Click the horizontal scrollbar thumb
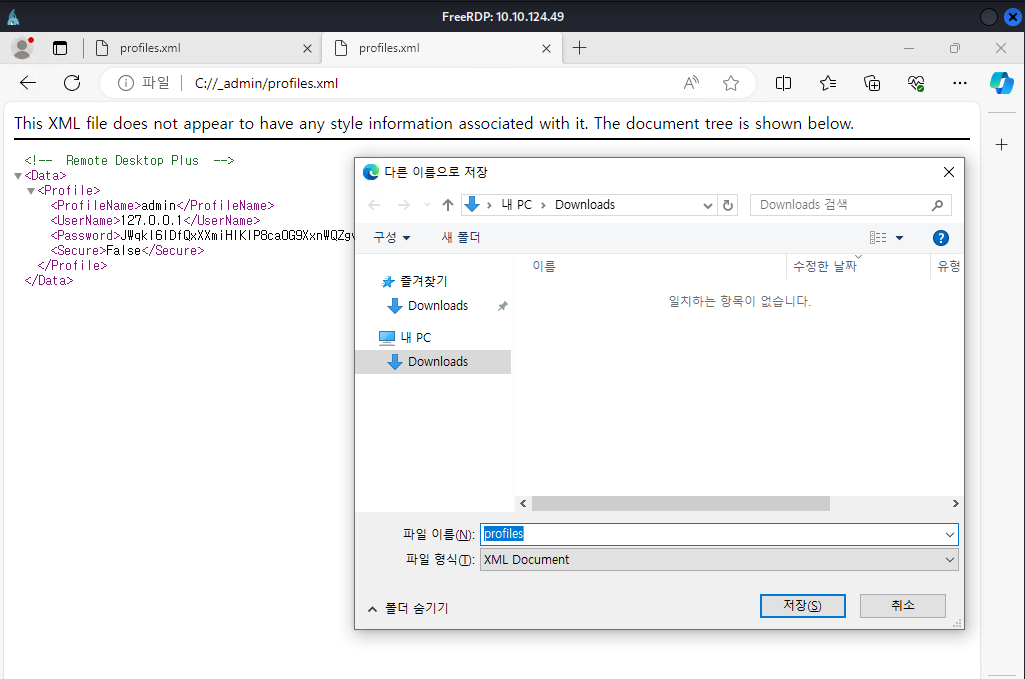This screenshot has height=679, width=1025. click(681, 503)
